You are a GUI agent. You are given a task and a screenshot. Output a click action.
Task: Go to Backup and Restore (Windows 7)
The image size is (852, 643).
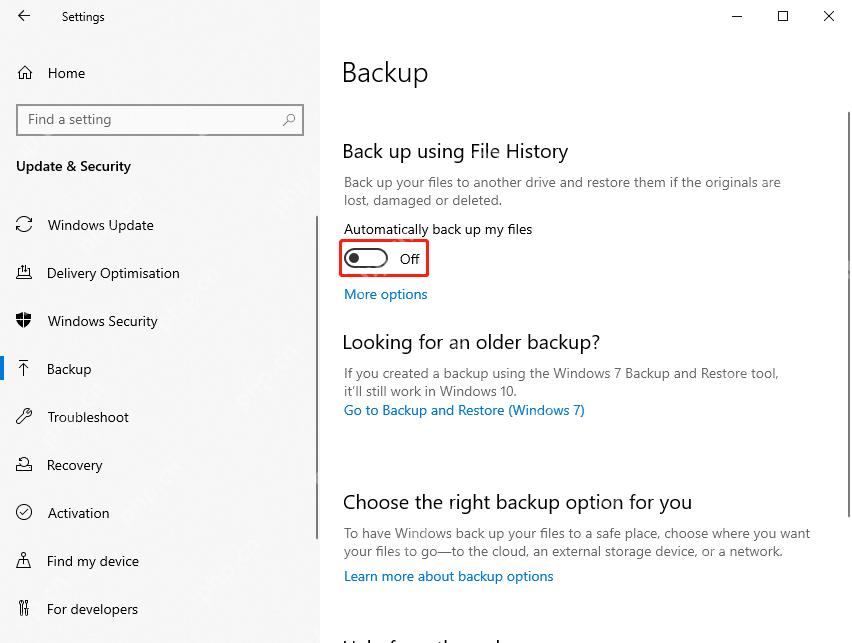click(x=464, y=410)
